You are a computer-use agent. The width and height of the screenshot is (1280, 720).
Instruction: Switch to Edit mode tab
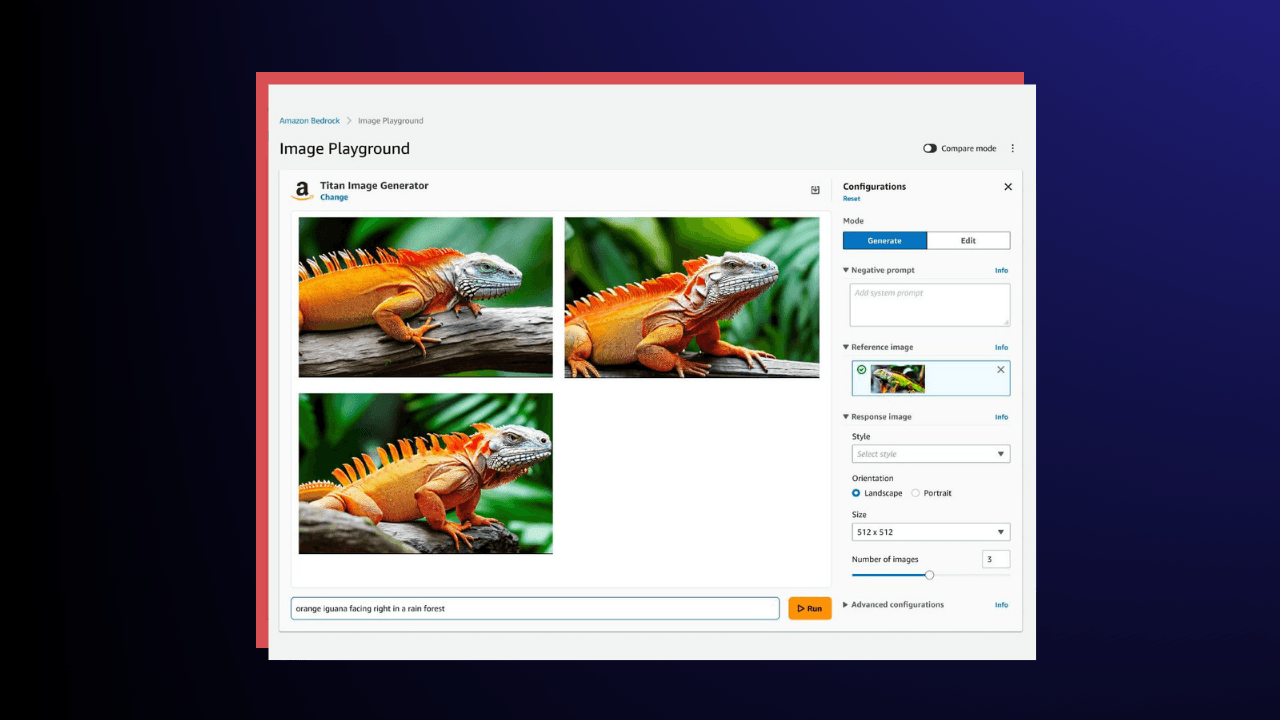tap(968, 241)
